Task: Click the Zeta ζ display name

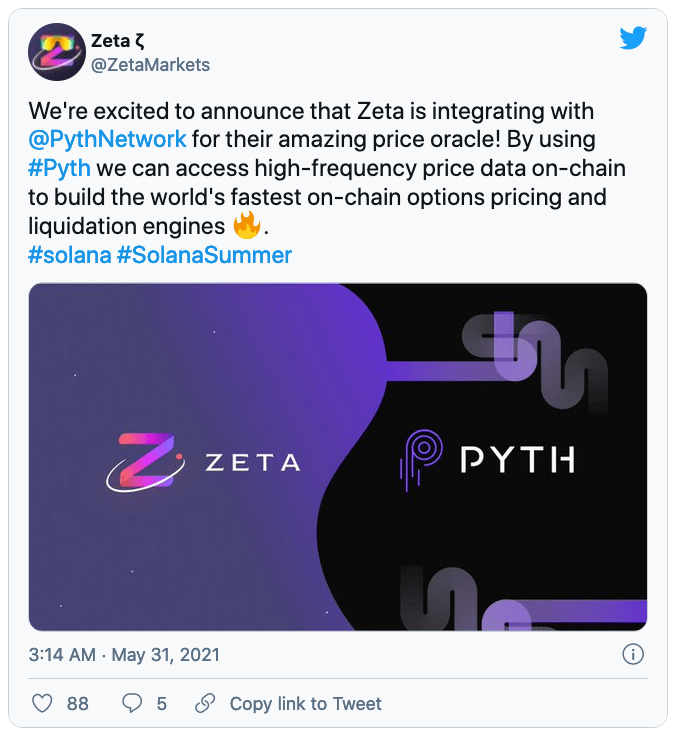Action: [117, 41]
